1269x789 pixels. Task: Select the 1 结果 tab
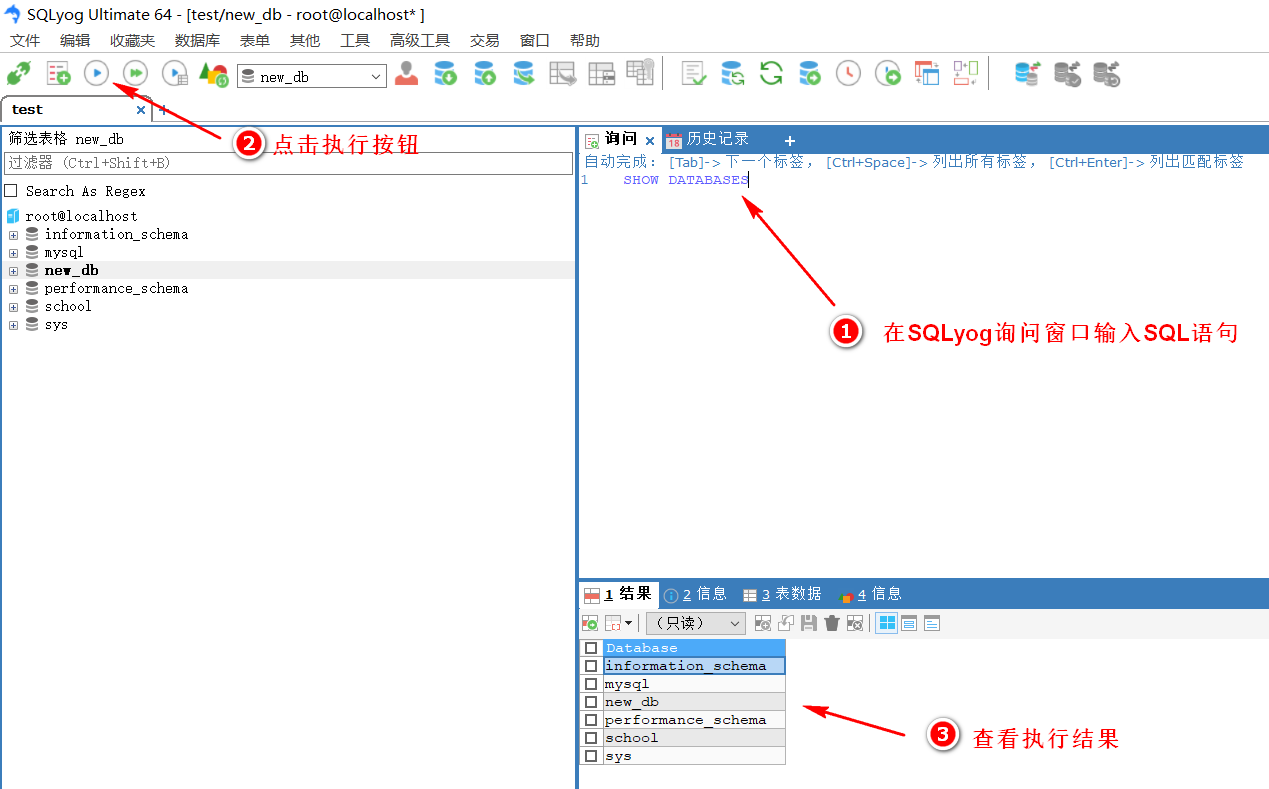tap(617, 594)
